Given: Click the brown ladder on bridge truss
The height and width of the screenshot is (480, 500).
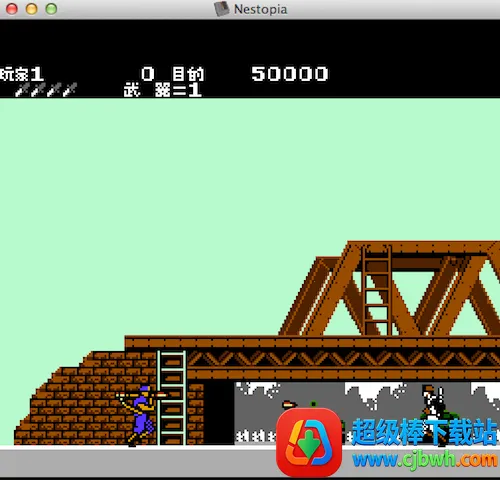Looking at the screenshot, I should point(377,290).
